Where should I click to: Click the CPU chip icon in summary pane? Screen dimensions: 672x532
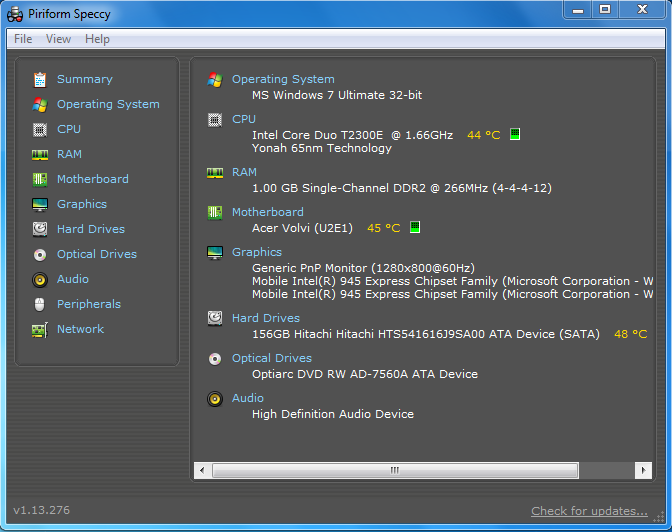point(215,120)
